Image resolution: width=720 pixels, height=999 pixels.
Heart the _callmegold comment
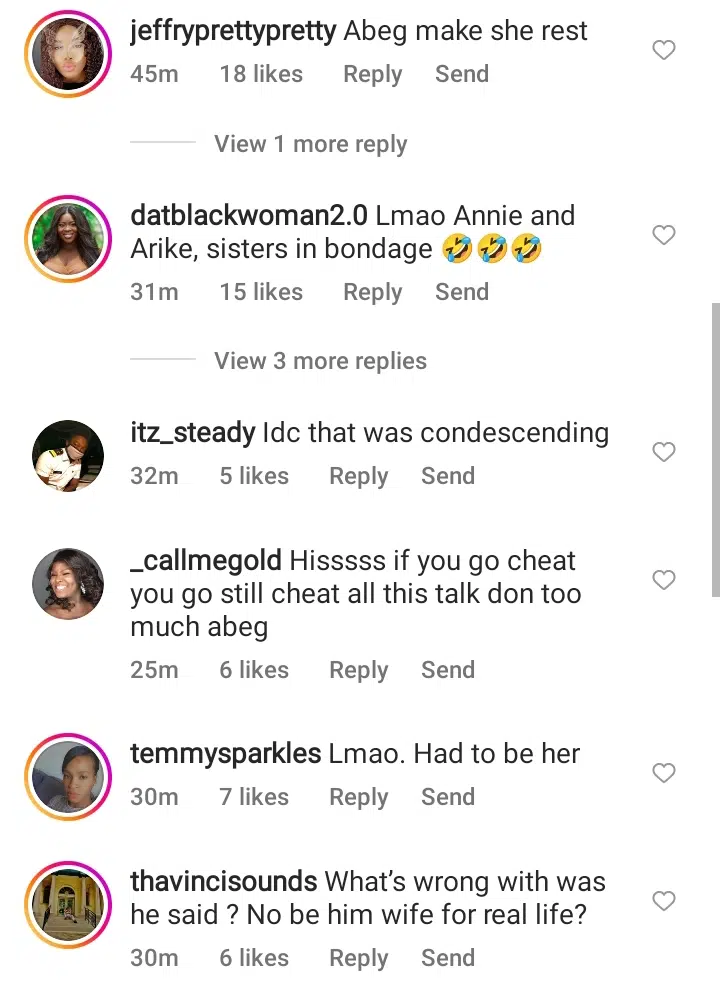(664, 580)
